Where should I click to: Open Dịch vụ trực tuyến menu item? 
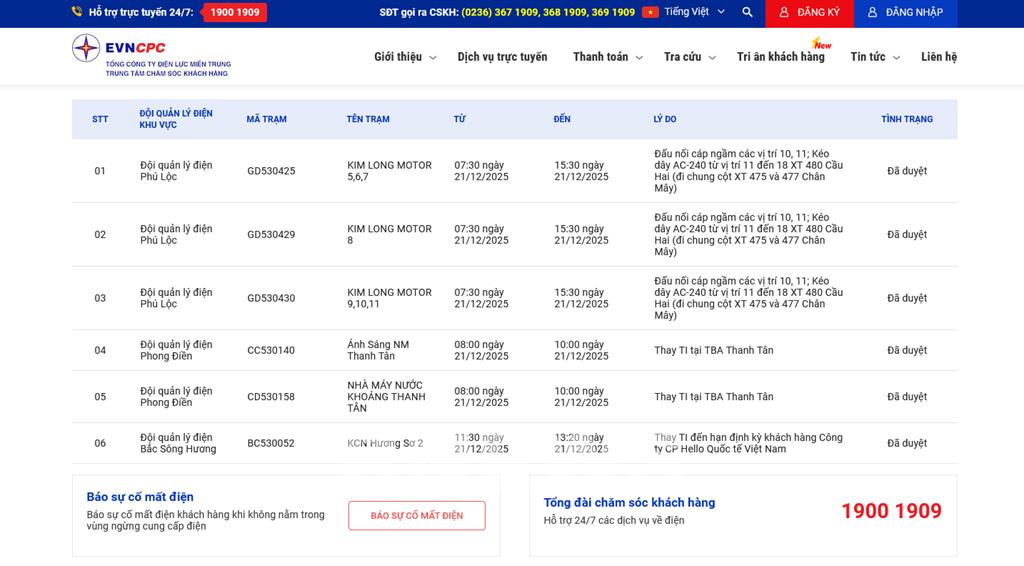[502, 57]
